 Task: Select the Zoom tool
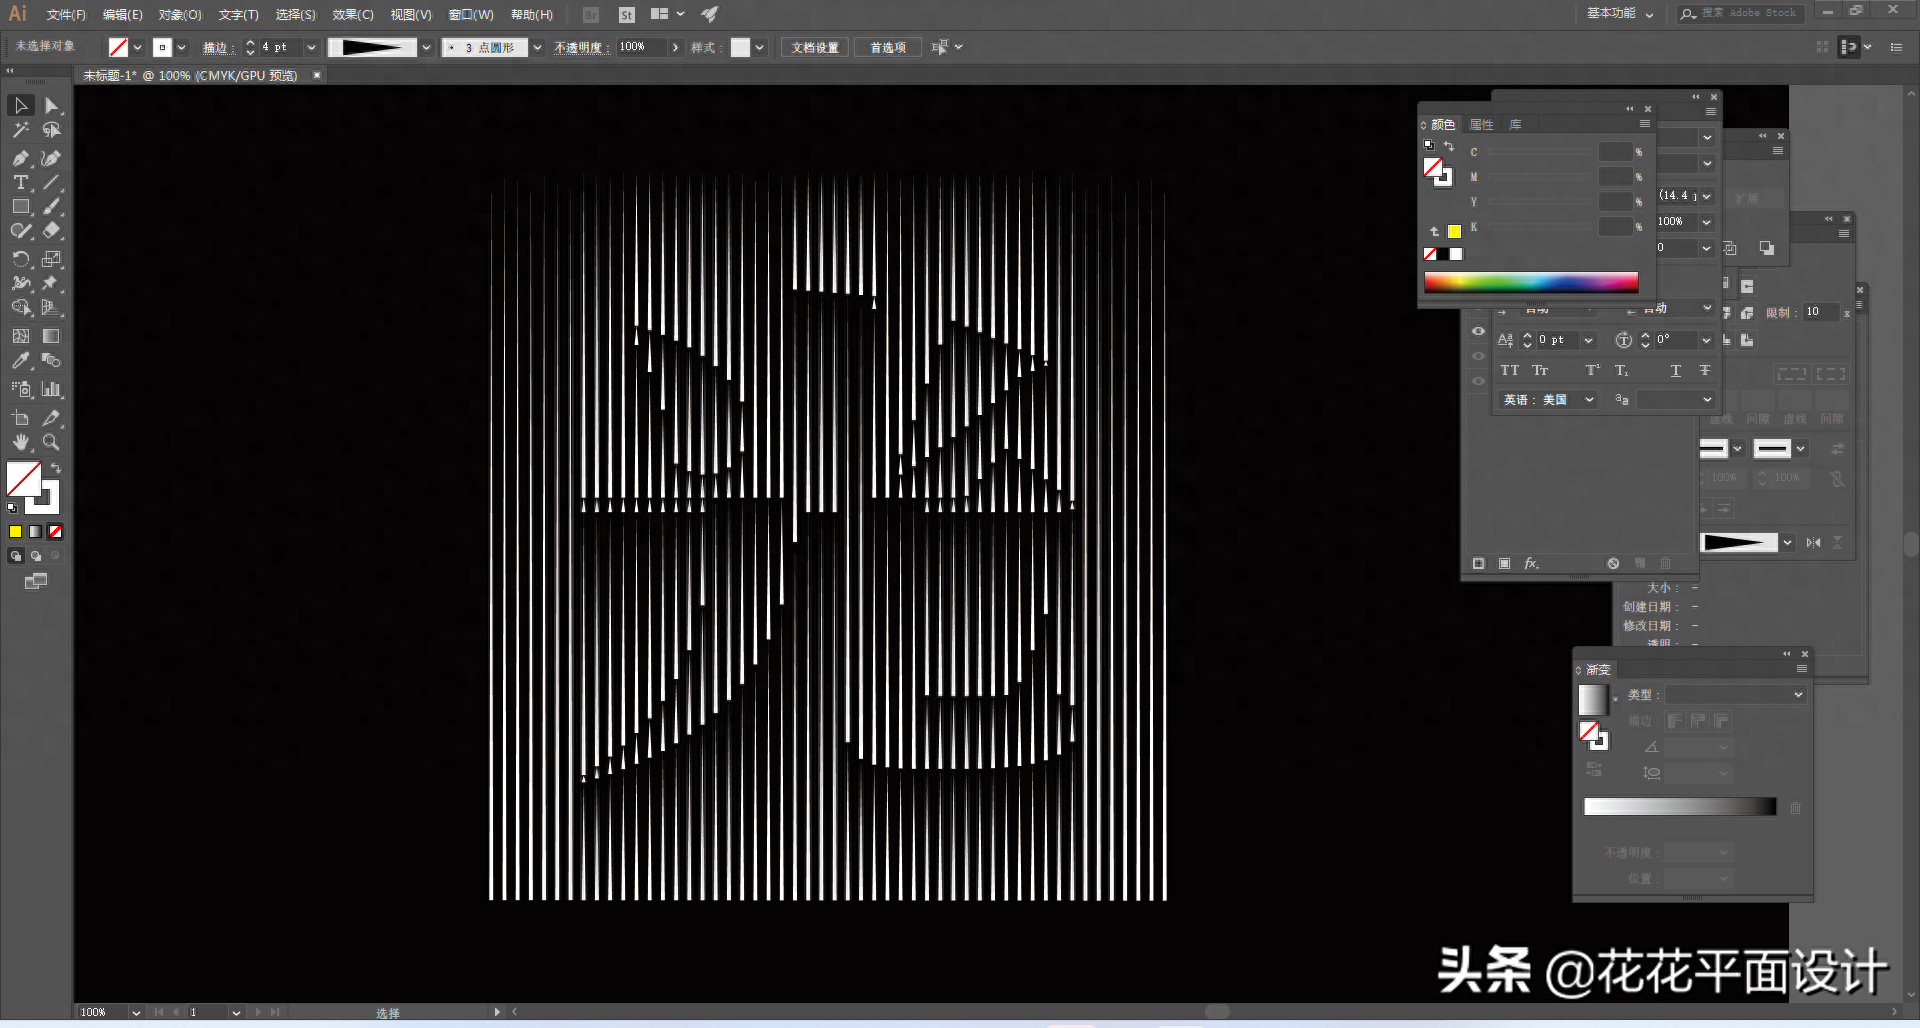coord(51,442)
